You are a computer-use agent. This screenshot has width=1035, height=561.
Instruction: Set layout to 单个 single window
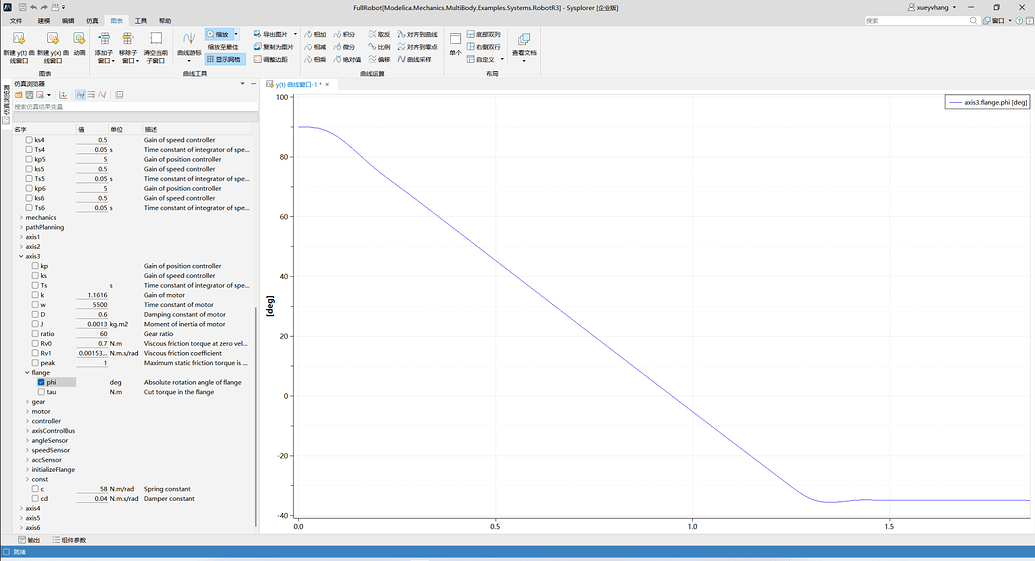(x=455, y=44)
